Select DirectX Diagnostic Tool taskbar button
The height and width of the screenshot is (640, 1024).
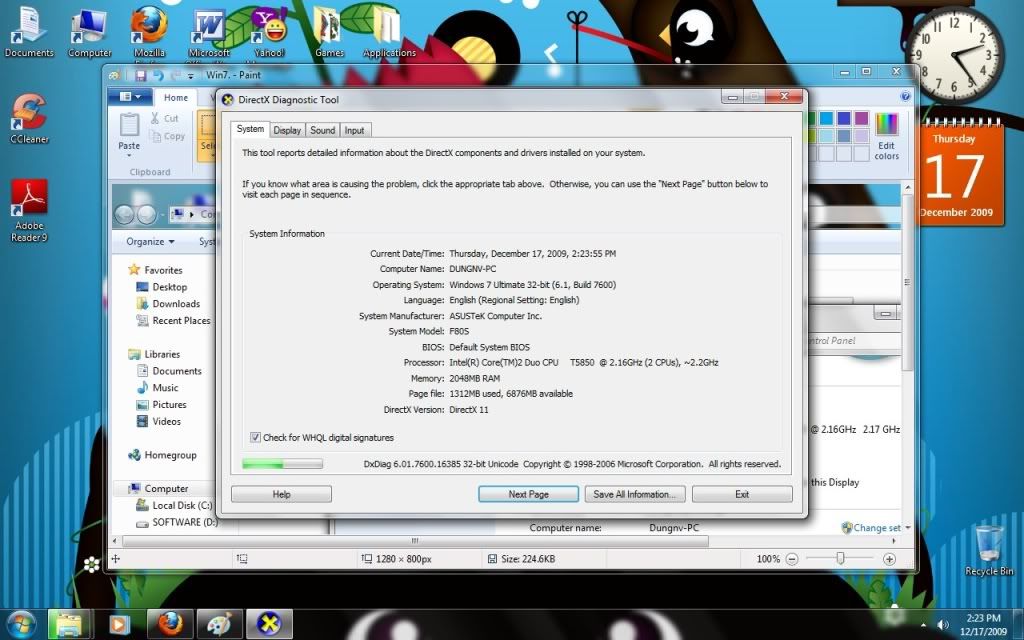coord(269,624)
